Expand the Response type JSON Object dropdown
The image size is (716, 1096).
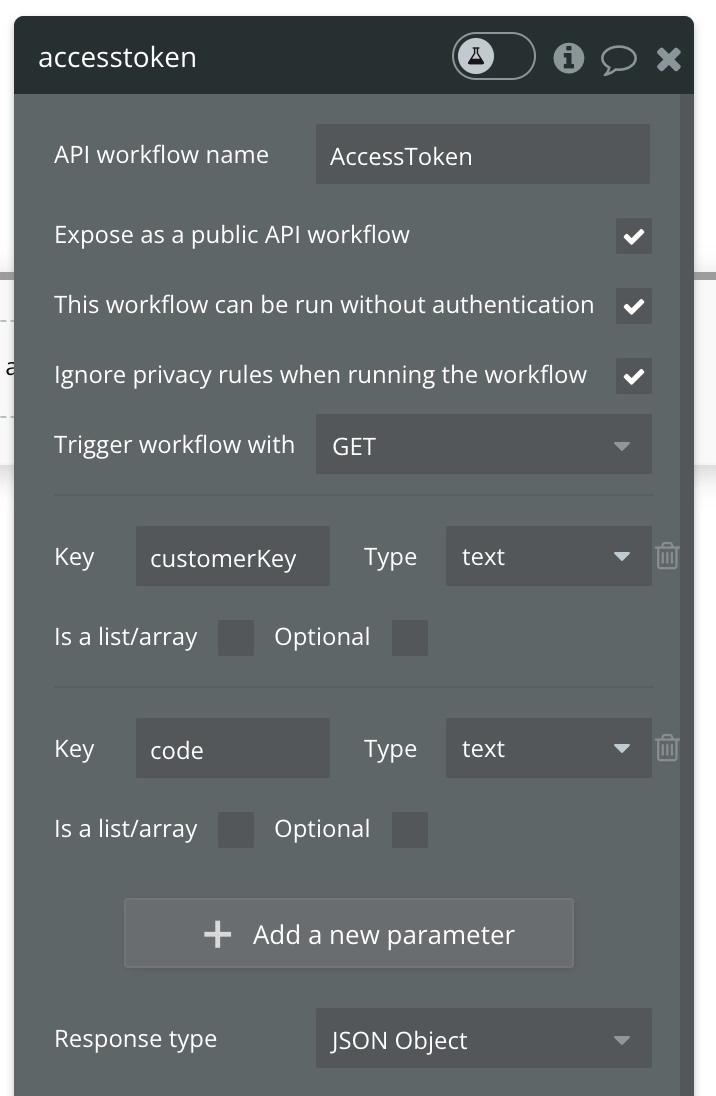(x=483, y=1040)
